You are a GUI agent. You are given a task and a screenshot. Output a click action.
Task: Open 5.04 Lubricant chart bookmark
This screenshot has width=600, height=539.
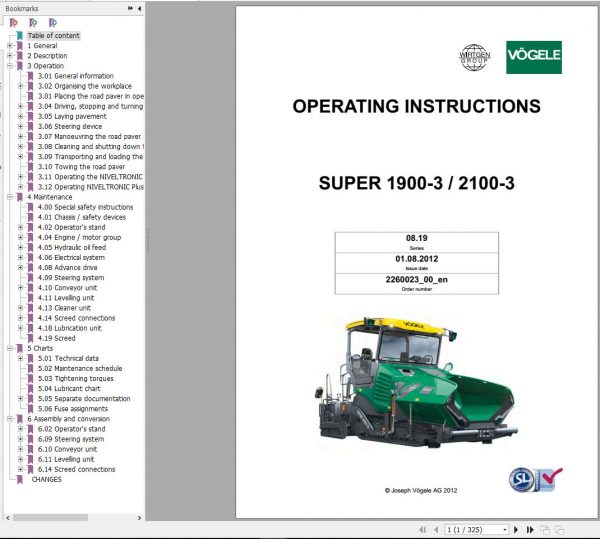click(x=69, y=389)
